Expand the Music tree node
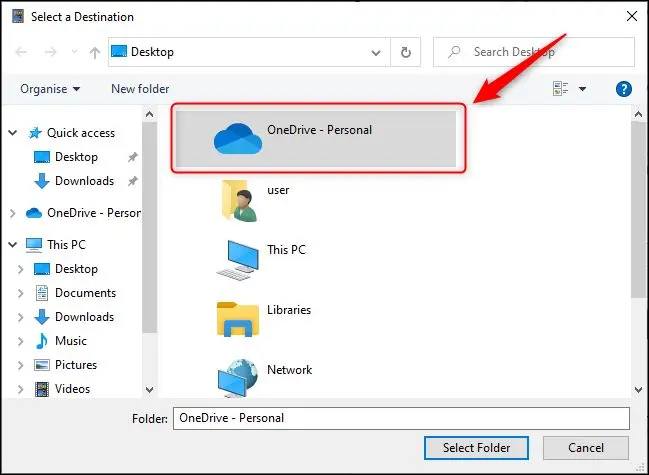Image resolution: width=649 pixels, height=475 pixels. pos(20,341)
